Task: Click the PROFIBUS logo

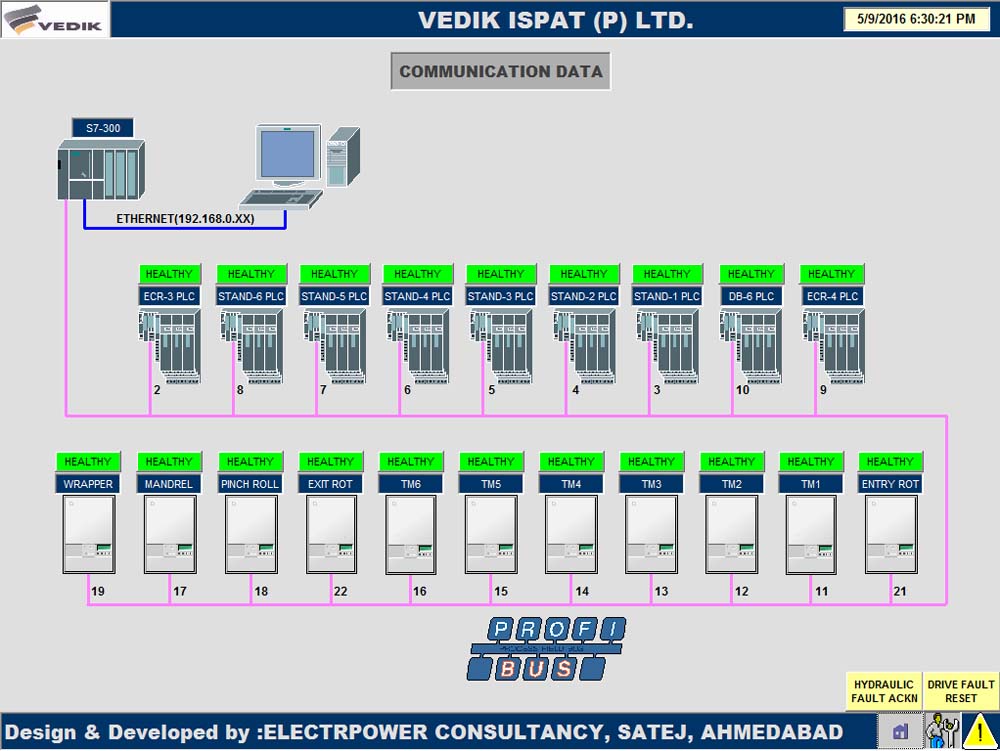Action: pos(546,649)
